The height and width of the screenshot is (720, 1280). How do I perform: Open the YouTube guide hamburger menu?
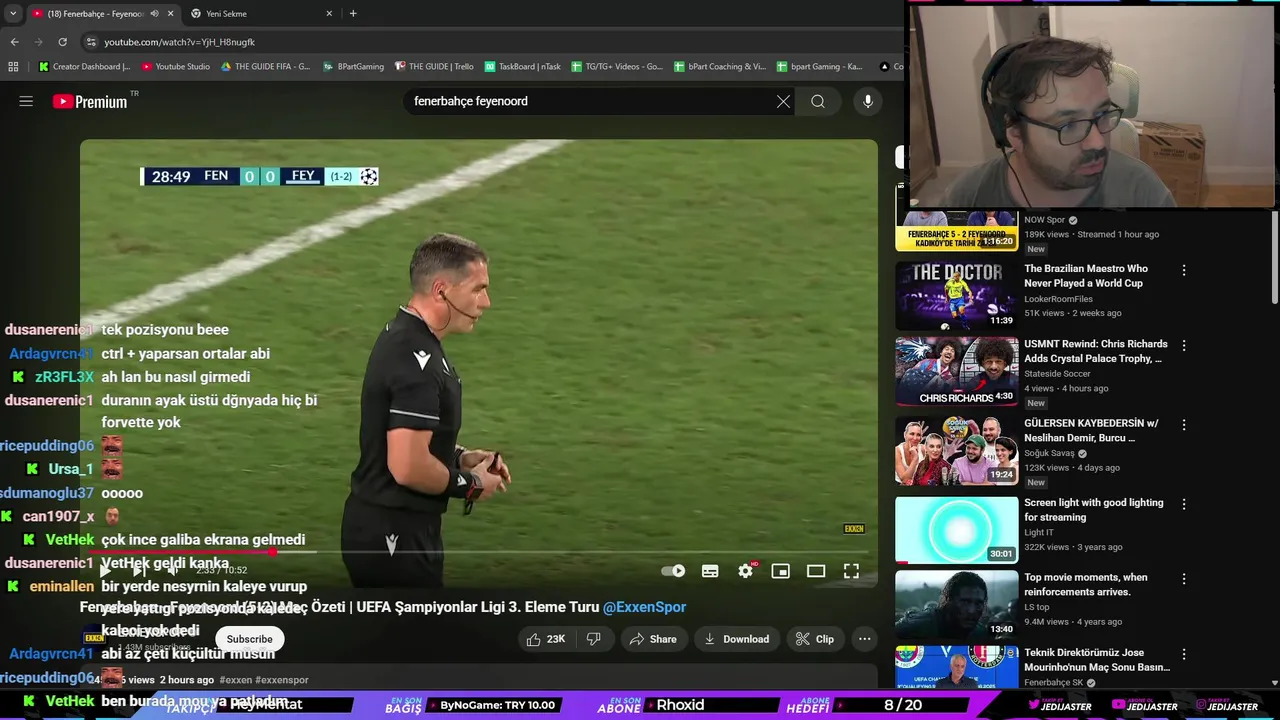point(26,101)
